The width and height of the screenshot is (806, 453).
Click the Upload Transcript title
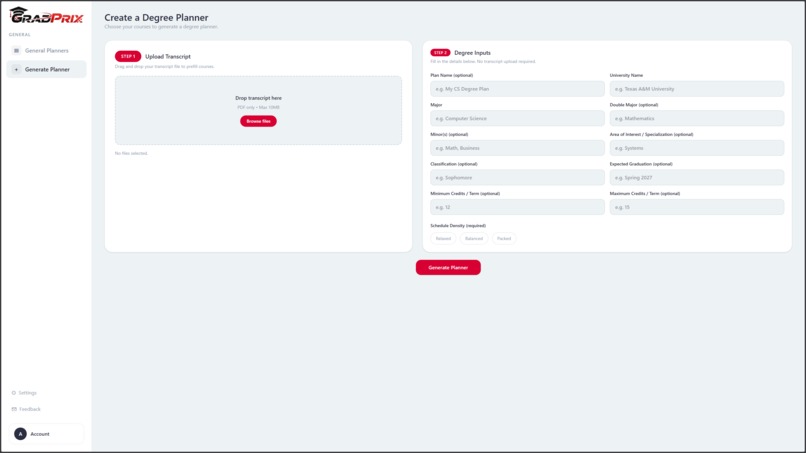[x=168, y=57]
